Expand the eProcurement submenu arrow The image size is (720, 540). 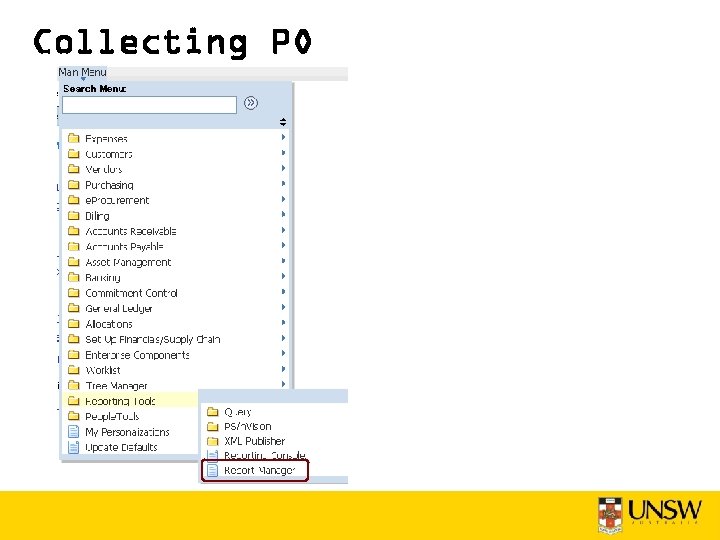pos(283,199)
